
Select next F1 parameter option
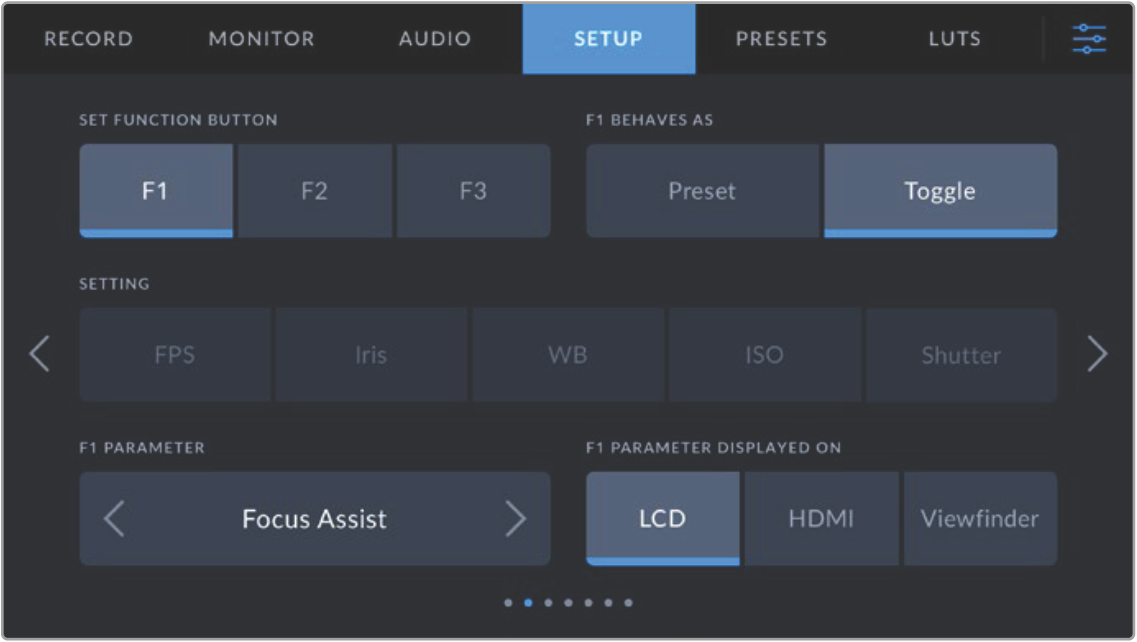[514, 518]
